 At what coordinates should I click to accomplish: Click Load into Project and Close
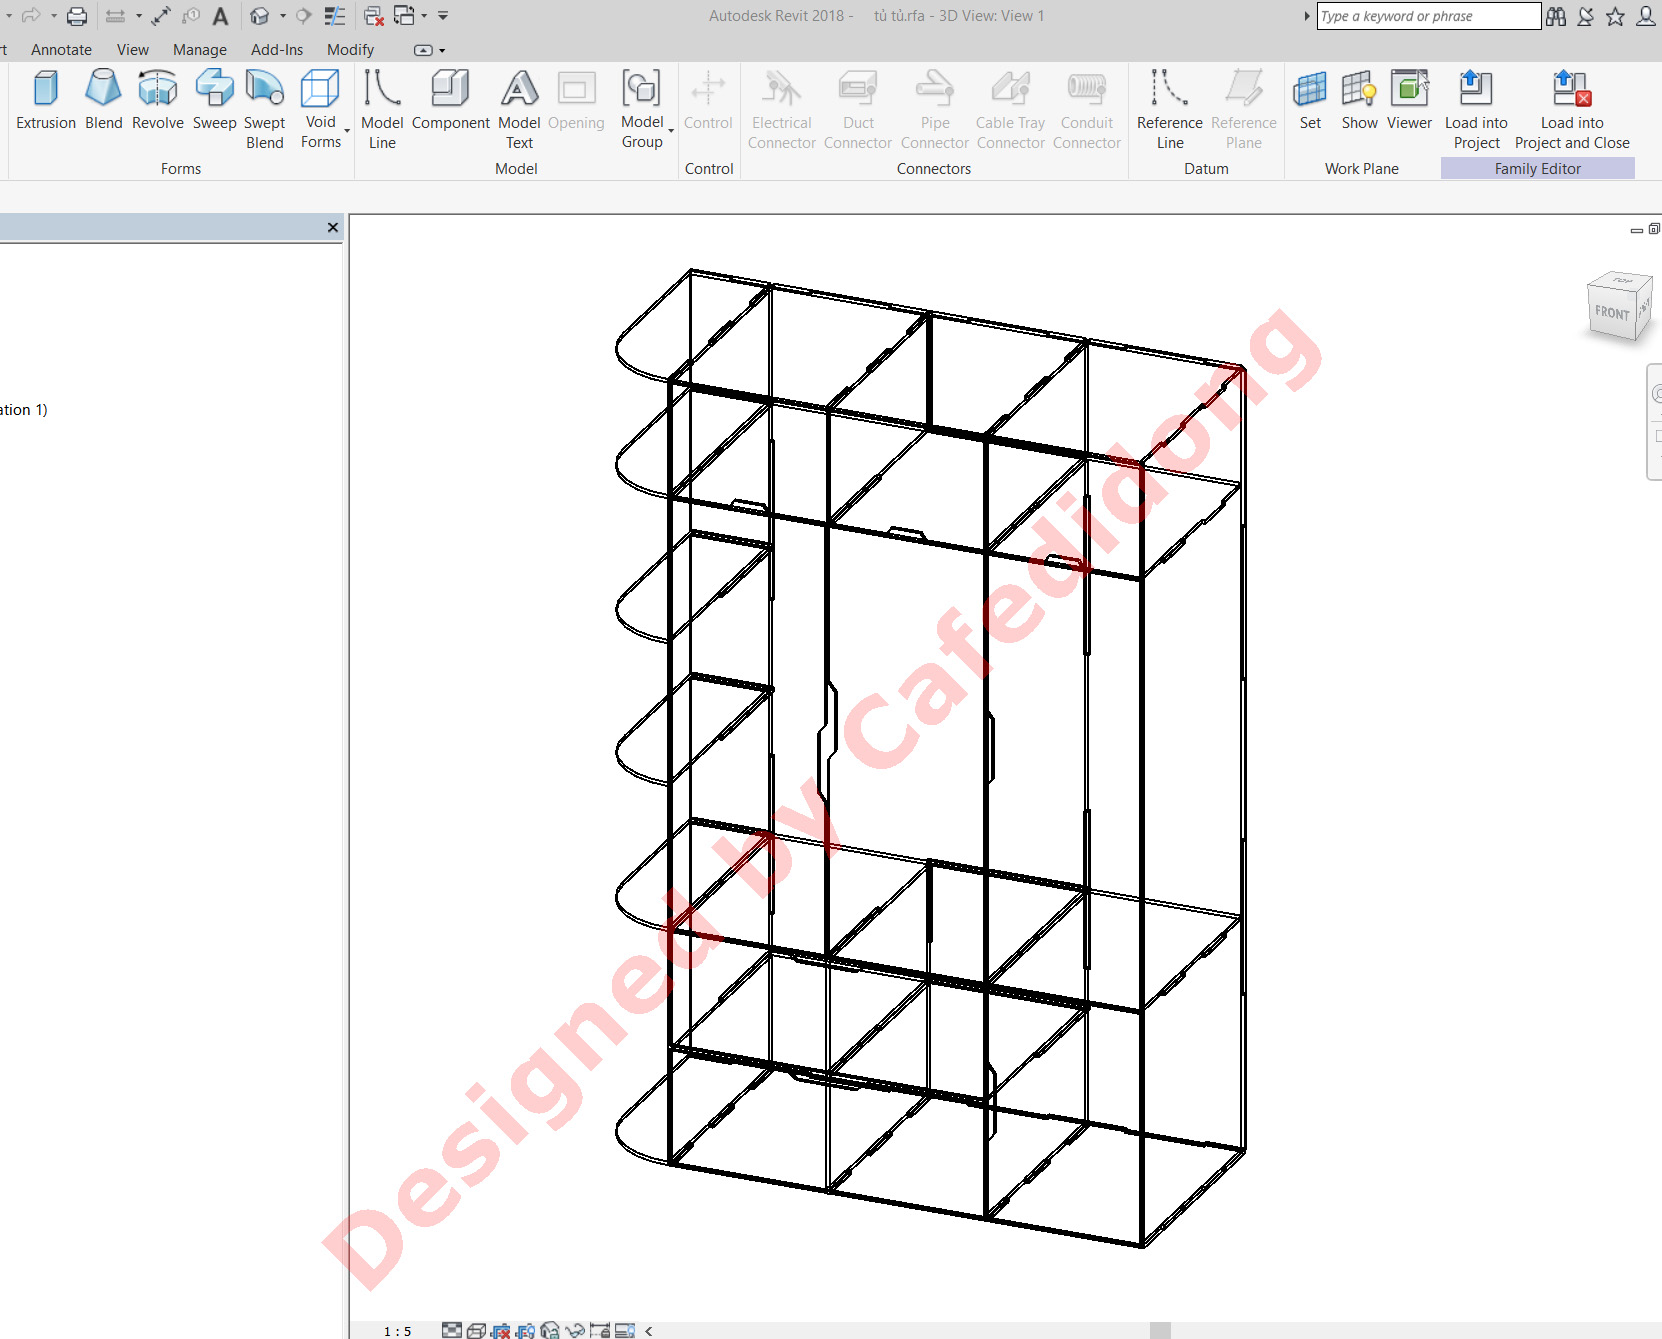[1572, 109]
